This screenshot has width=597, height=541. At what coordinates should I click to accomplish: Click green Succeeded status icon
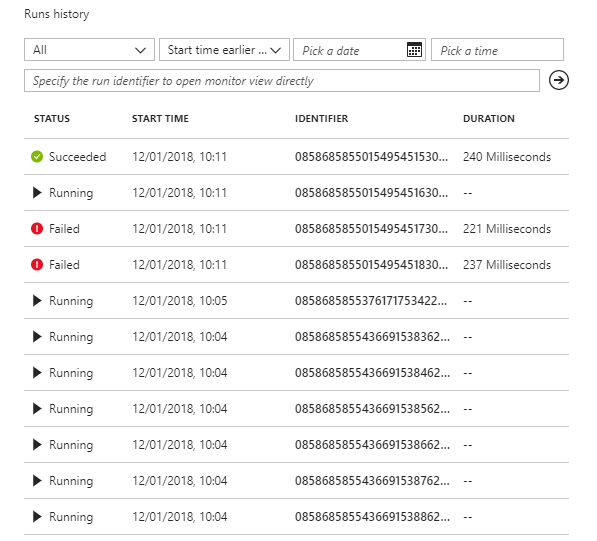point(37,156)
